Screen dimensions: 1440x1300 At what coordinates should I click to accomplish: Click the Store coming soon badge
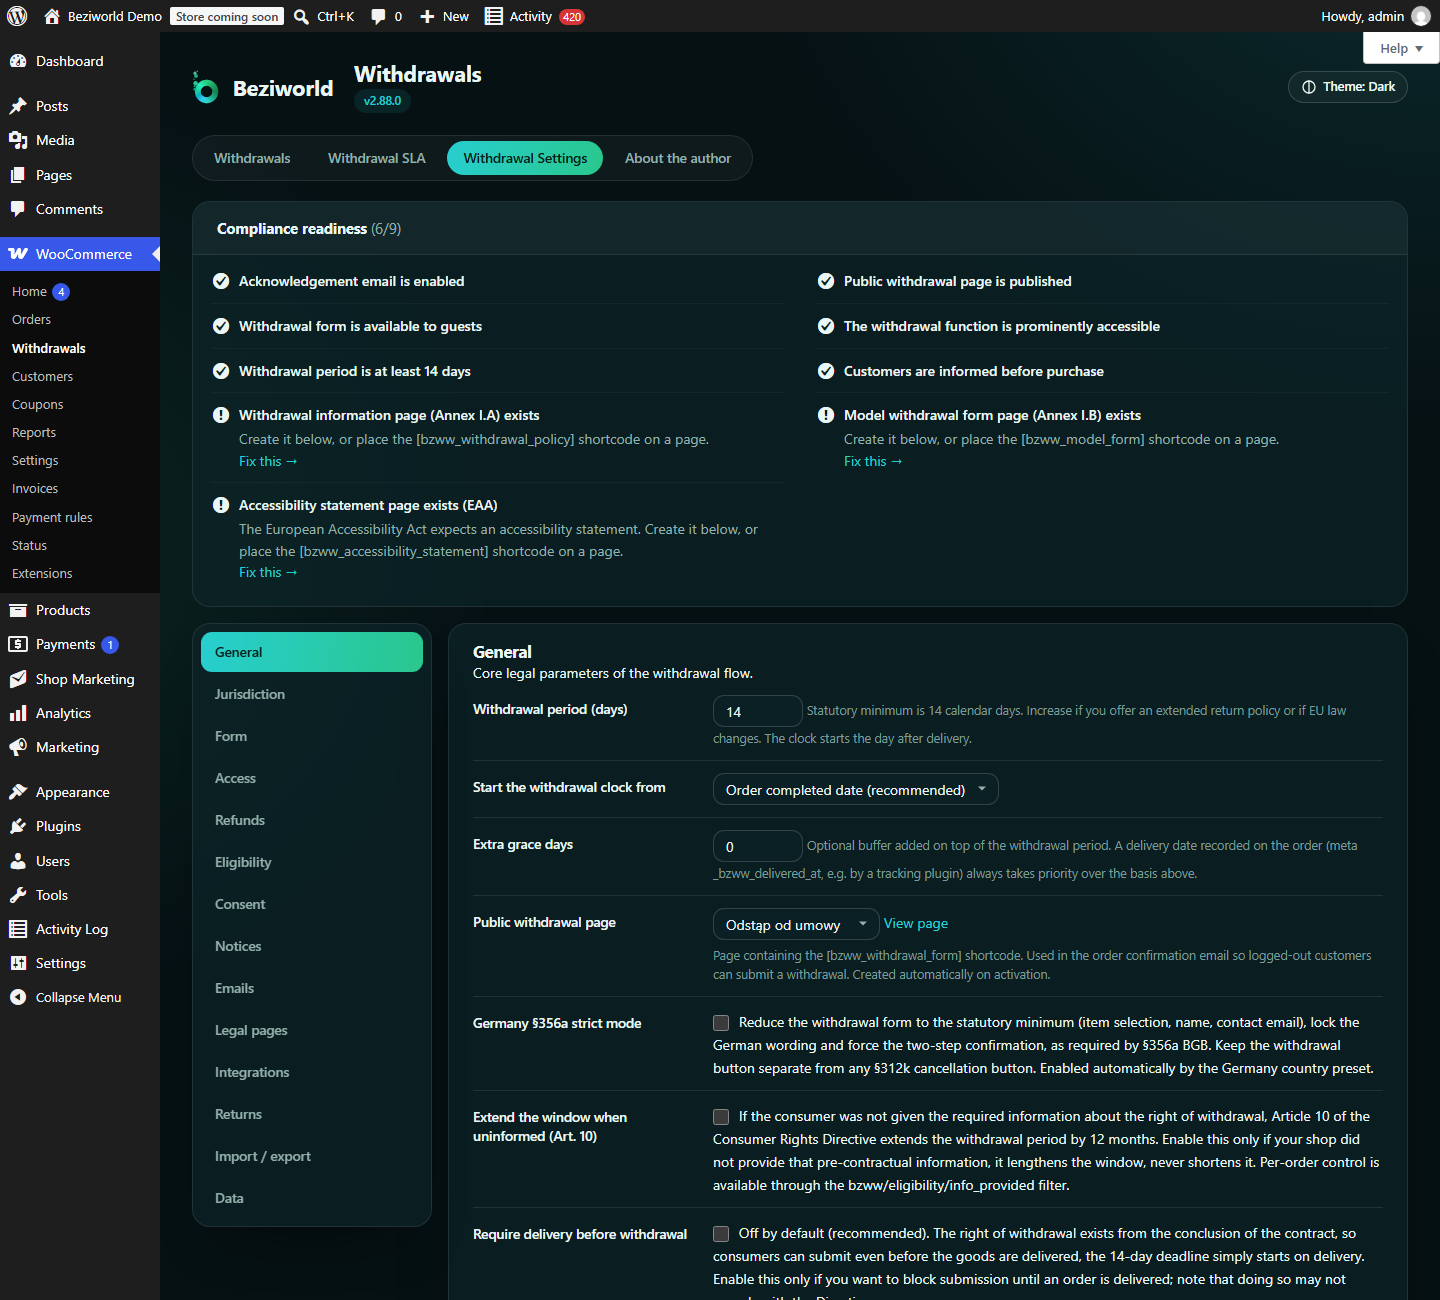click(227, 16)
